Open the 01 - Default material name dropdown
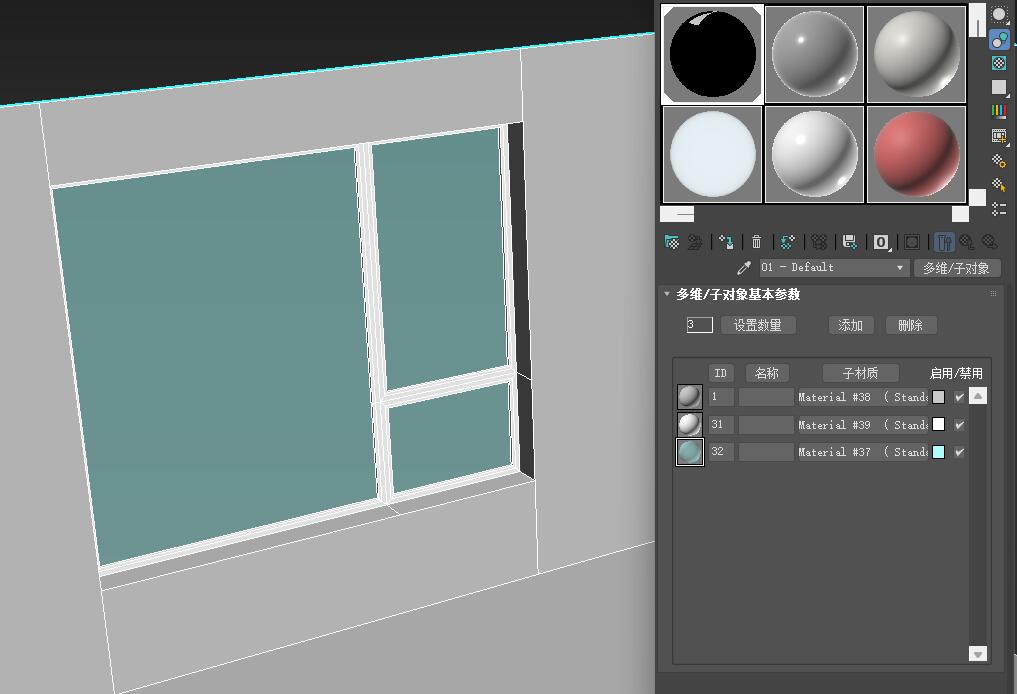The width and height of the screenshot is (1017, 694). 900,268
